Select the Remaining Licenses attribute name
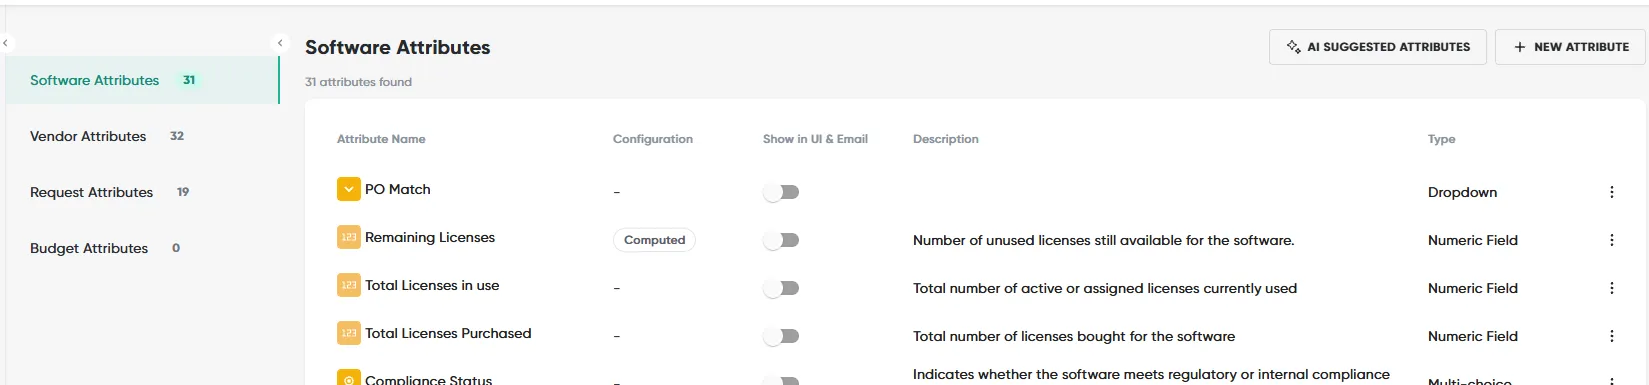This screenshot has height=385, width=1649. click(430, 237)
